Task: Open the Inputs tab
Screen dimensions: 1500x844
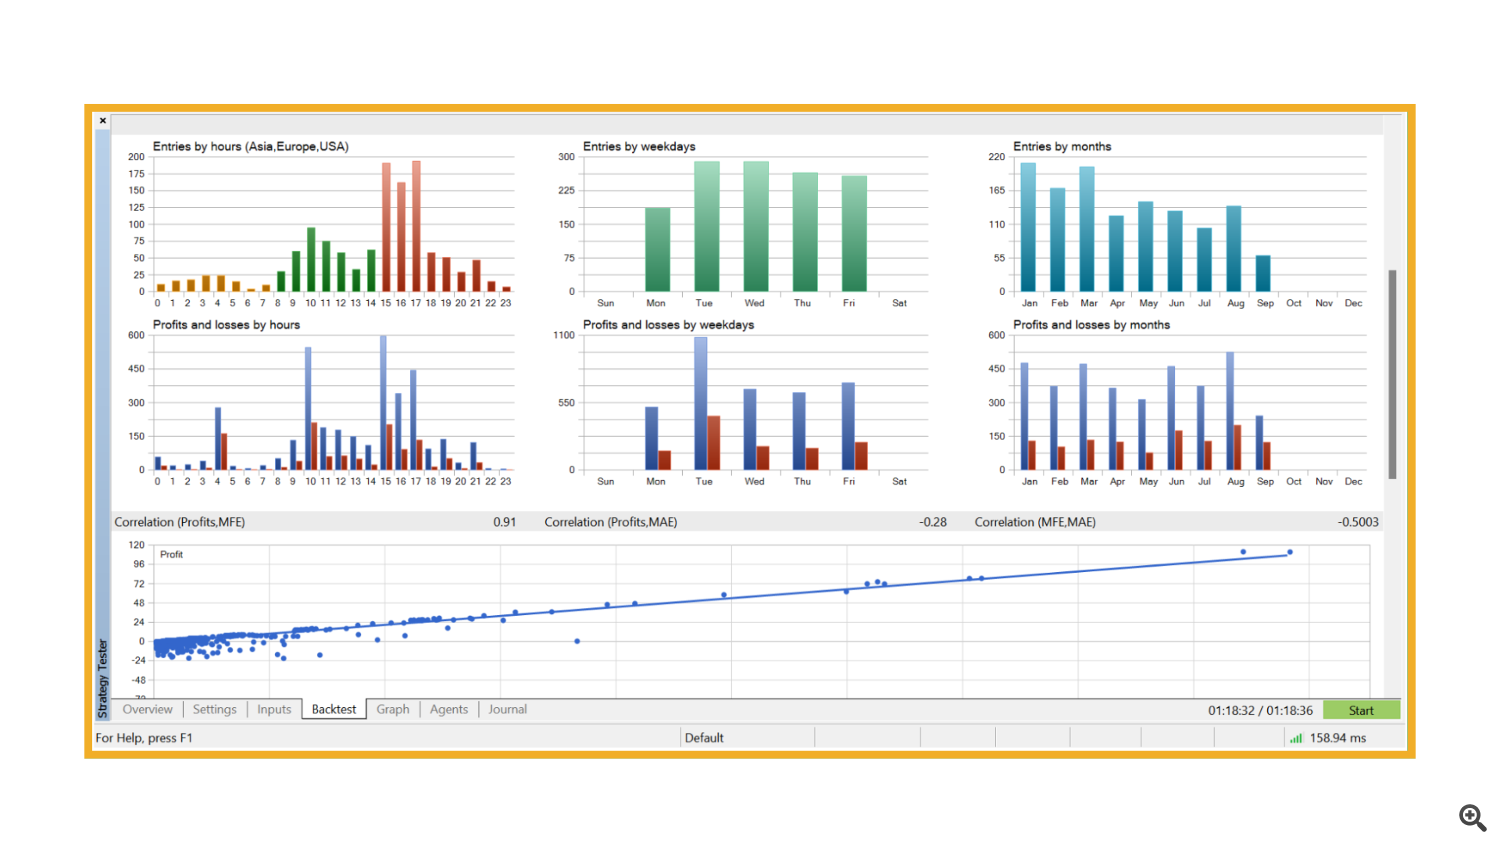Action: (274, 709)
